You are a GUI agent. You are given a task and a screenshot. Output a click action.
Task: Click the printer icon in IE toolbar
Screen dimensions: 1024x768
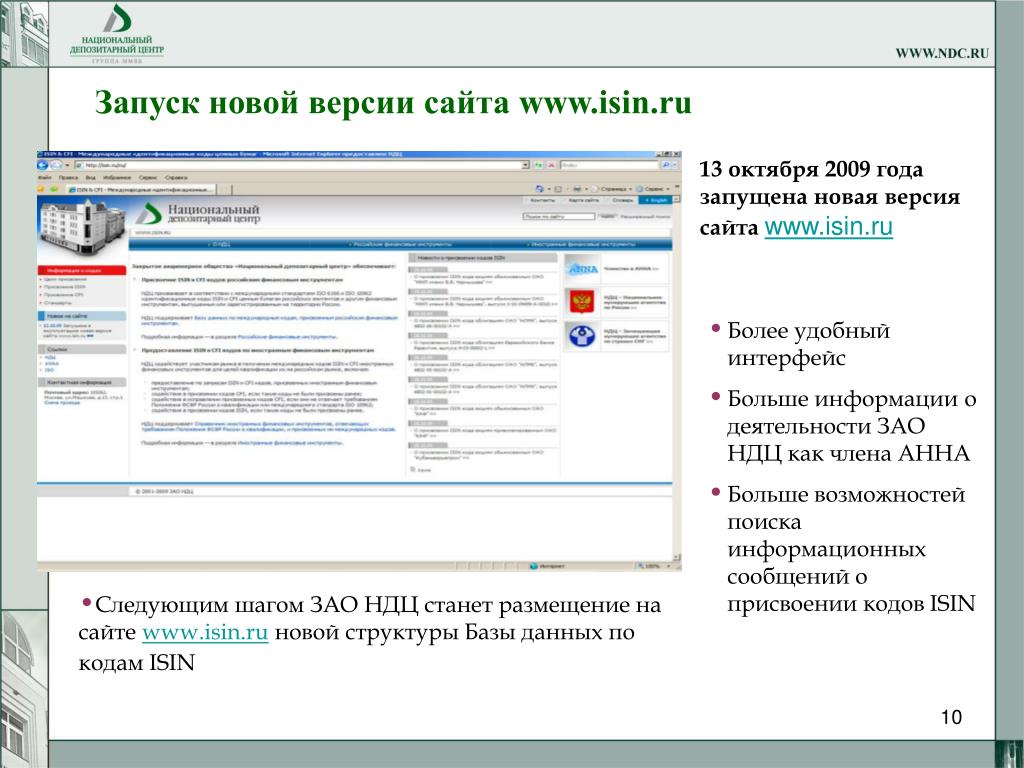click(x=577, y=189)
